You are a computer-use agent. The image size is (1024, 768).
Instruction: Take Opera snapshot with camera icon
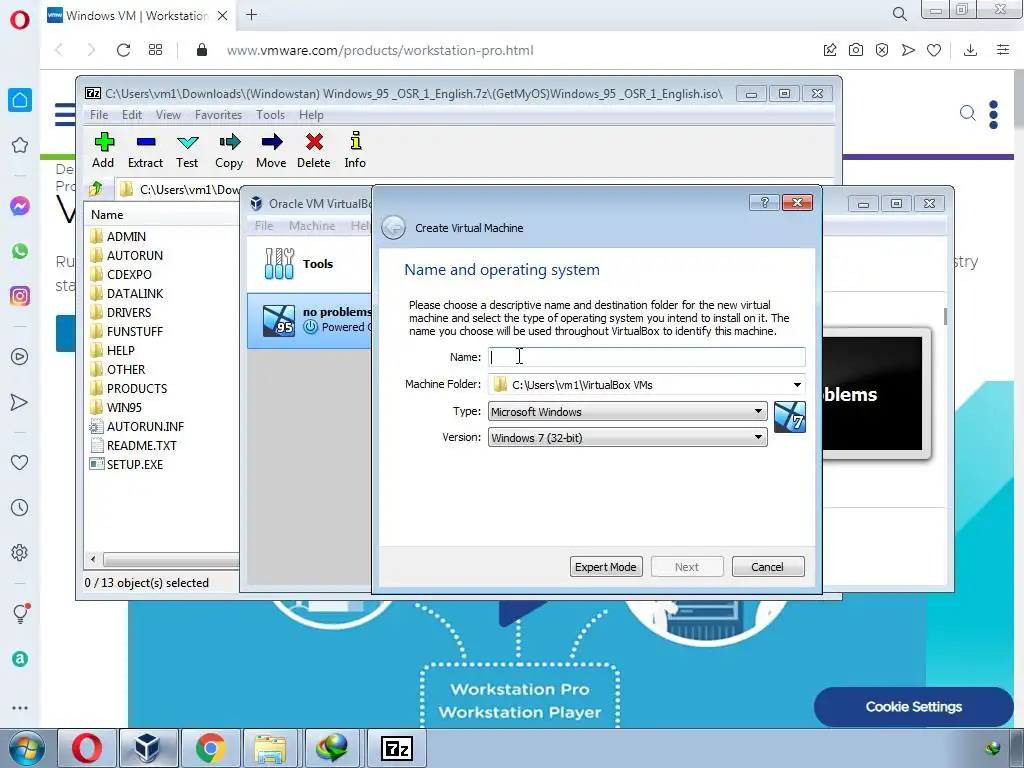(x=856, y=50)
